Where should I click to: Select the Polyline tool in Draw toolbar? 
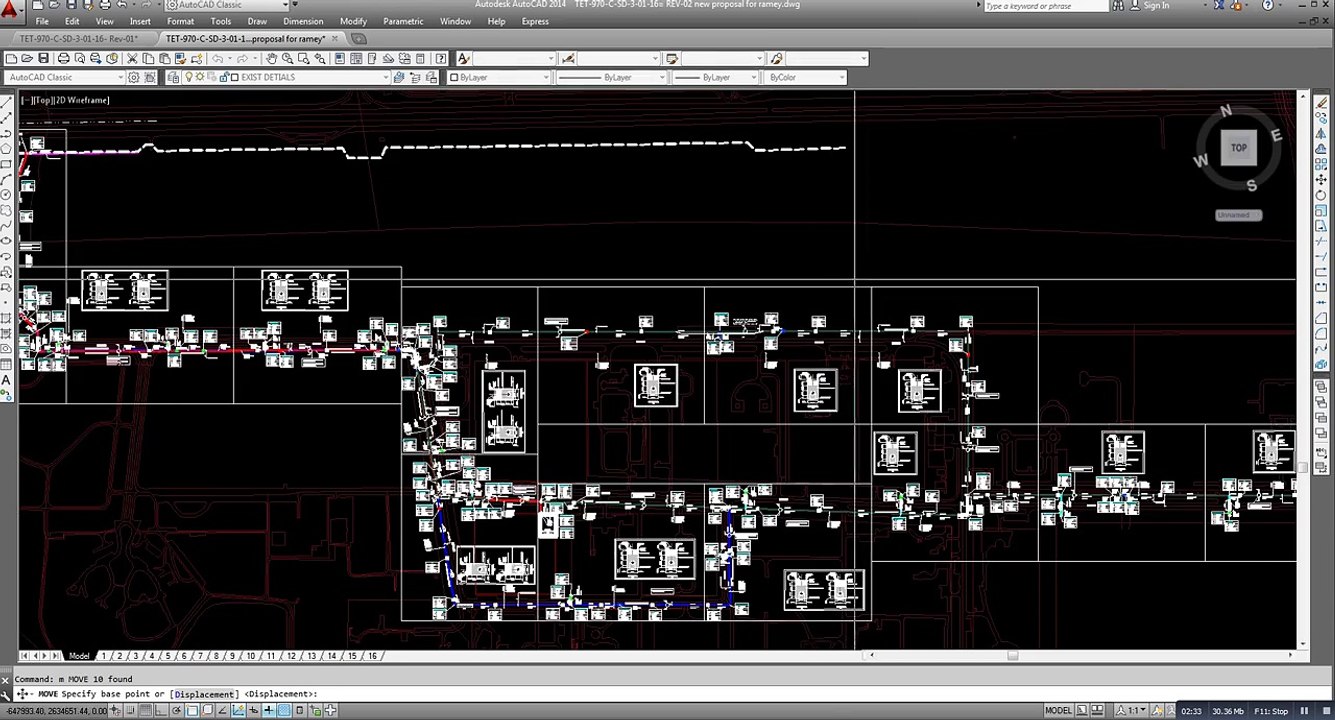point(7,133)
